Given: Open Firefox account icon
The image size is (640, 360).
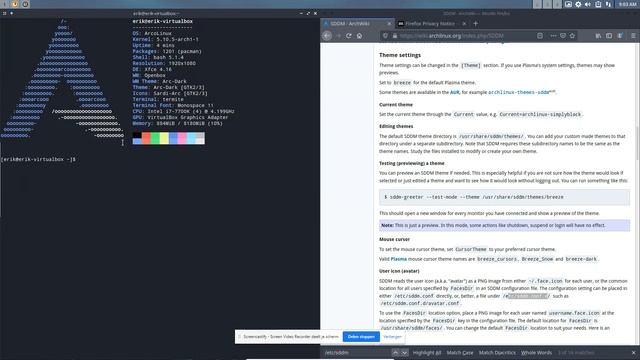Looking at the screenshot, I should tap(620, 36).
